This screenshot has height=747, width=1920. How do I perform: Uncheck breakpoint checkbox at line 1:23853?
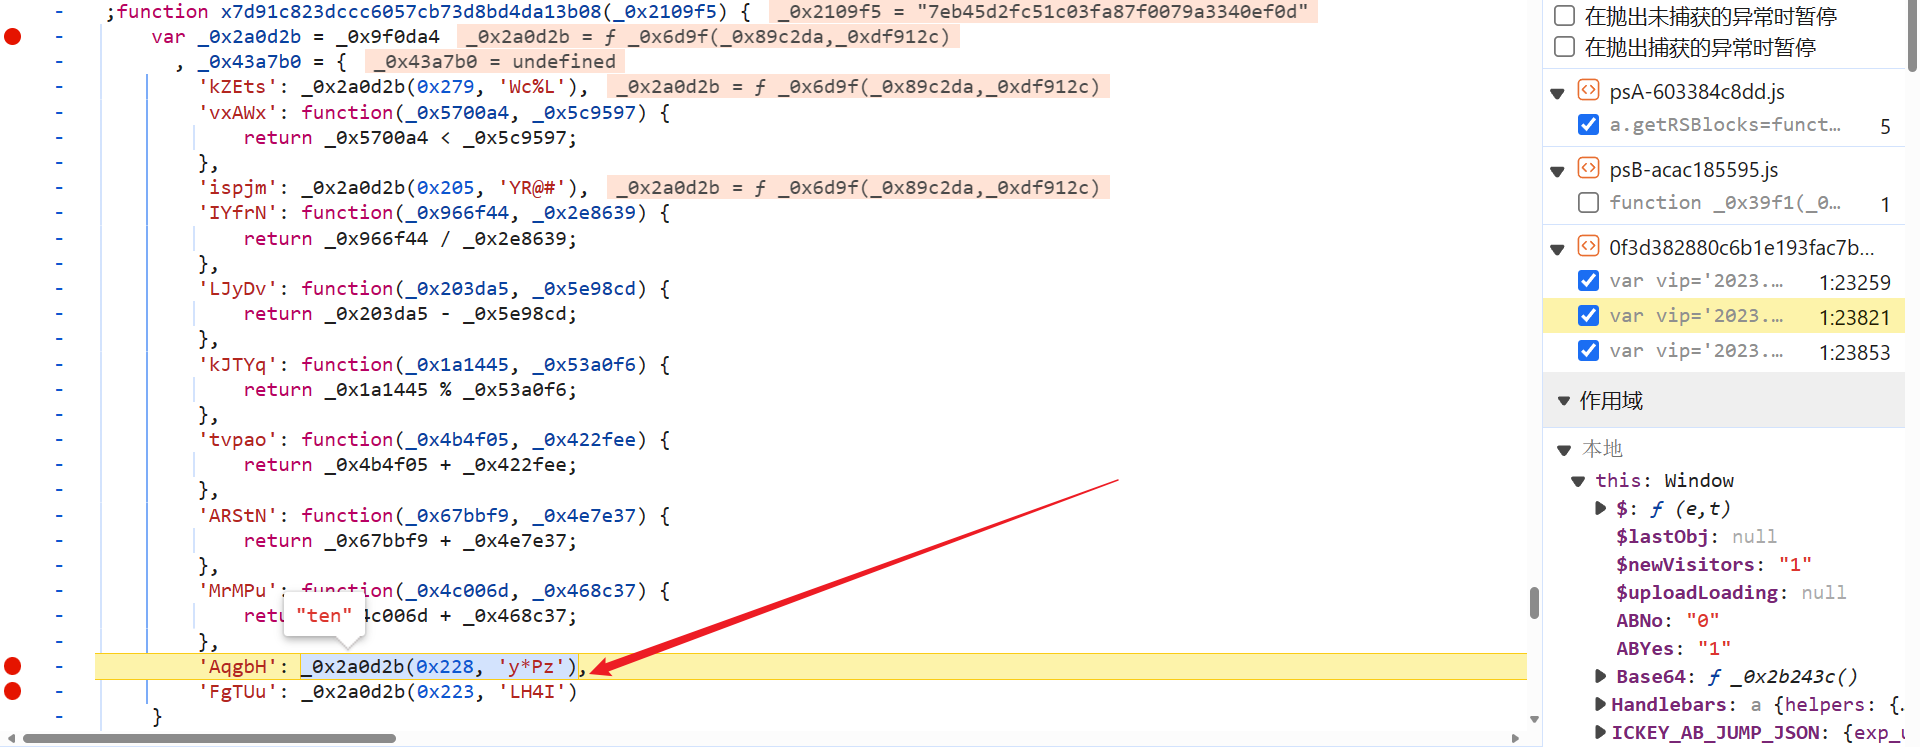point(1588,351)
